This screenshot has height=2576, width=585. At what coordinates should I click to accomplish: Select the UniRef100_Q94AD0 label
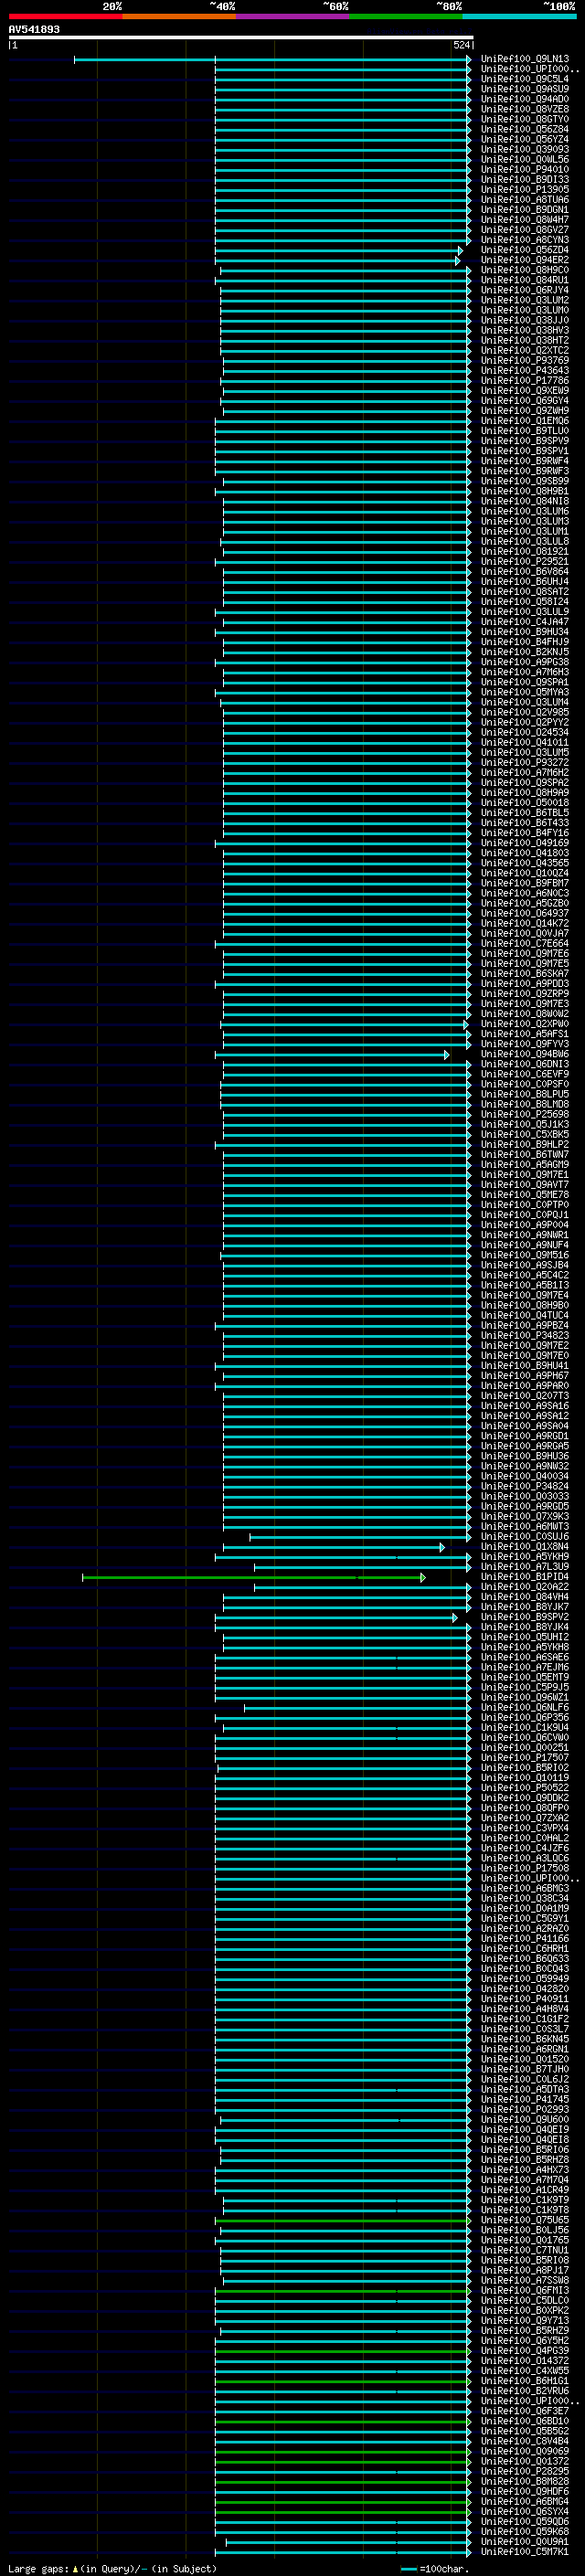coord(524,99)
